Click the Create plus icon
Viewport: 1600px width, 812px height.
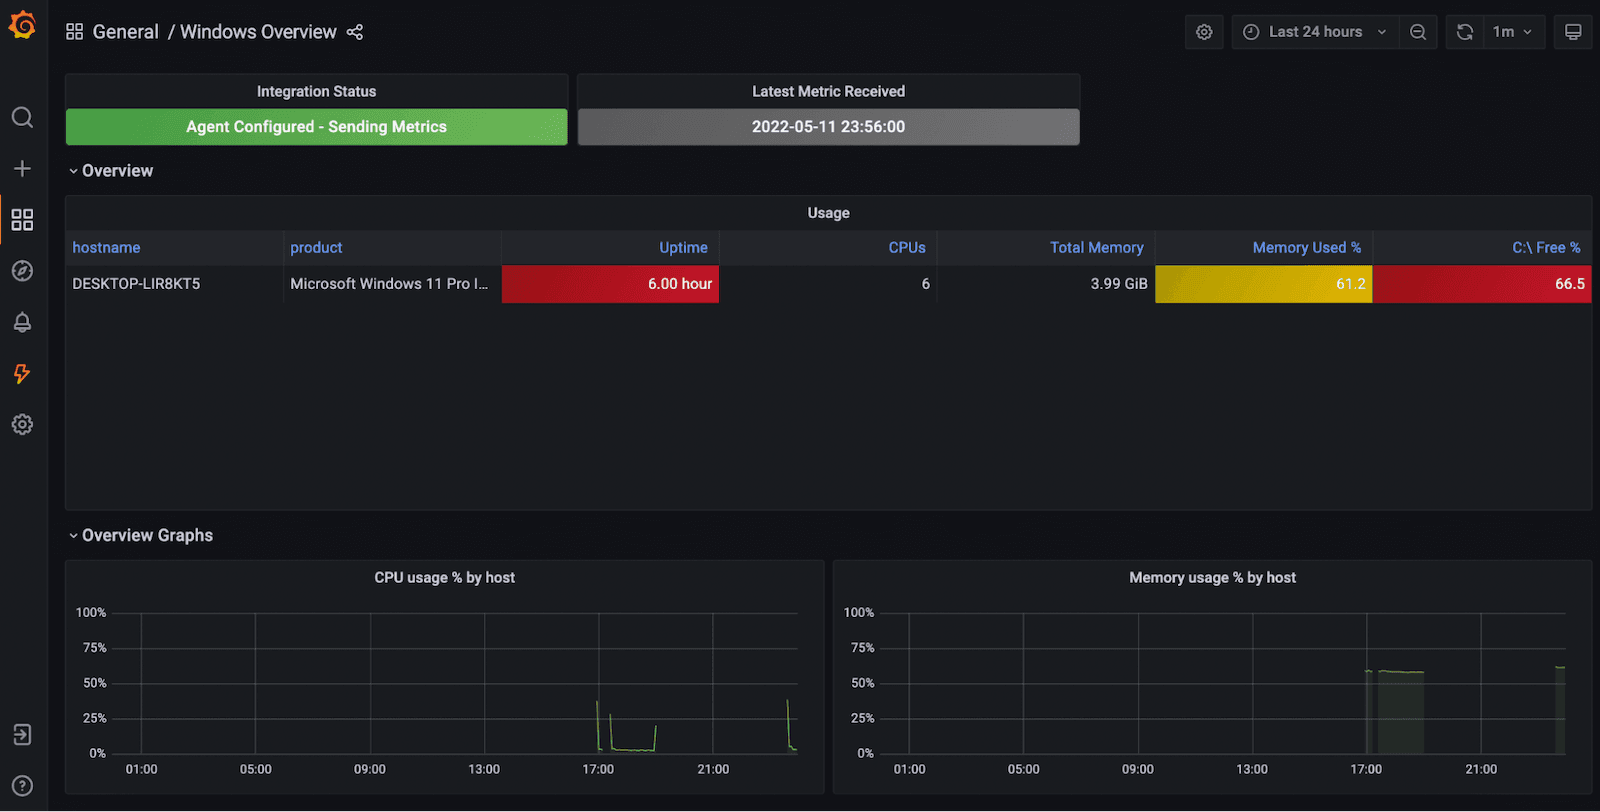coord(22,168)
